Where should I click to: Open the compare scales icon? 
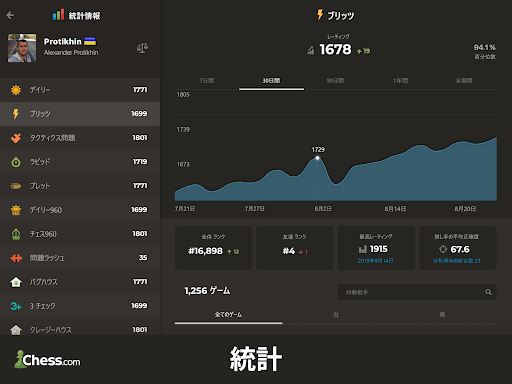tap(142, 48)
